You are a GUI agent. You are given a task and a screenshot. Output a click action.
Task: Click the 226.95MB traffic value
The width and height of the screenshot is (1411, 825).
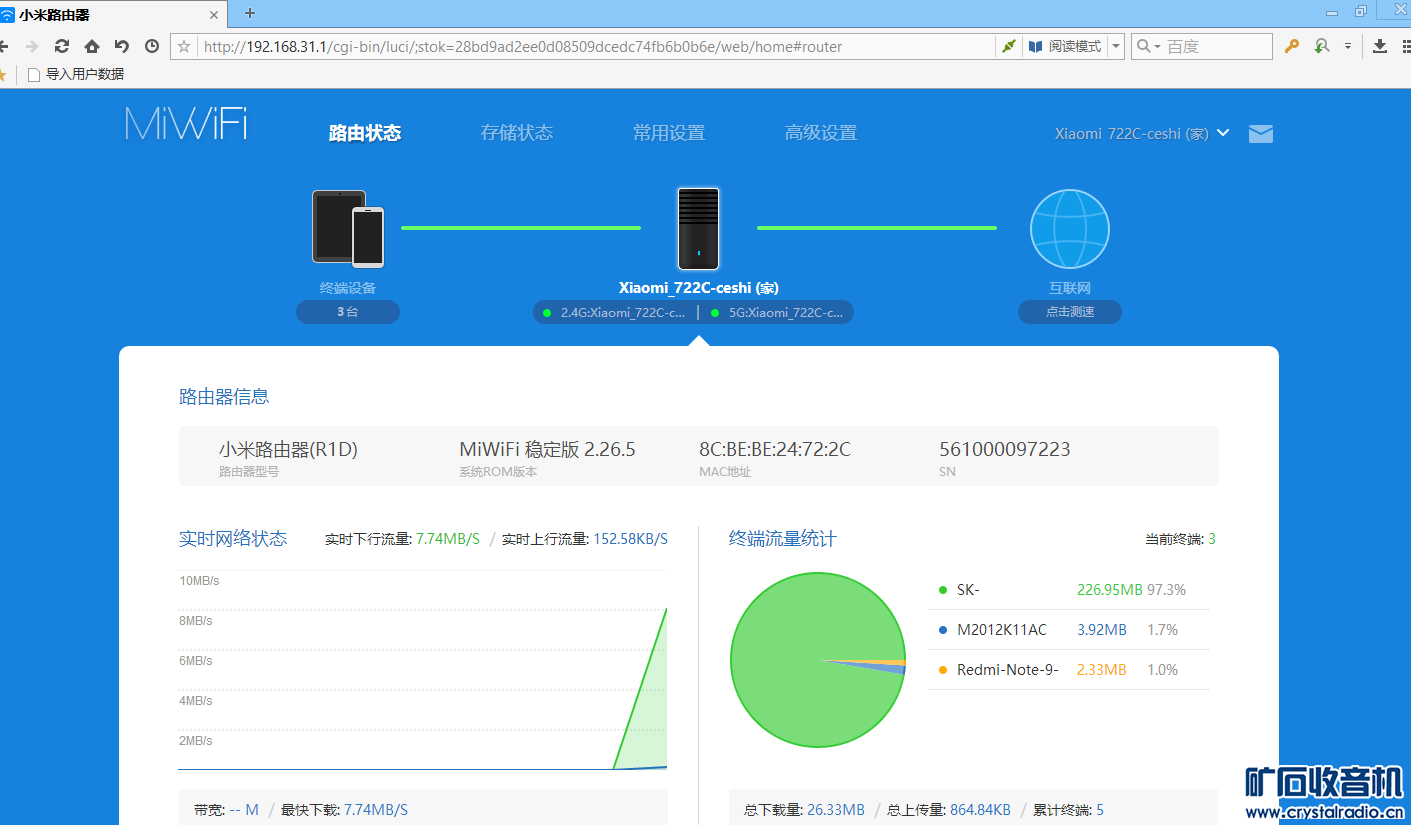[x=1109, y=590]
